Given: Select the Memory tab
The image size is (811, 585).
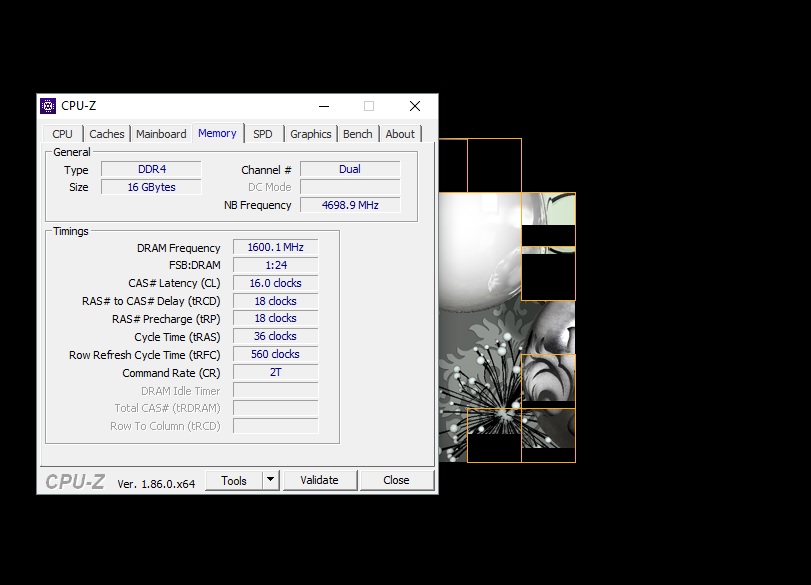Looking at the screenshot, I should [217, 133].
